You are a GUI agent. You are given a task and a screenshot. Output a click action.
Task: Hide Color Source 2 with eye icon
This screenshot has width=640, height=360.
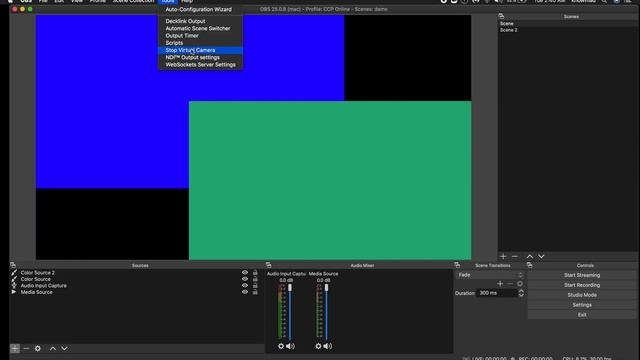click(x=245, y=273)
